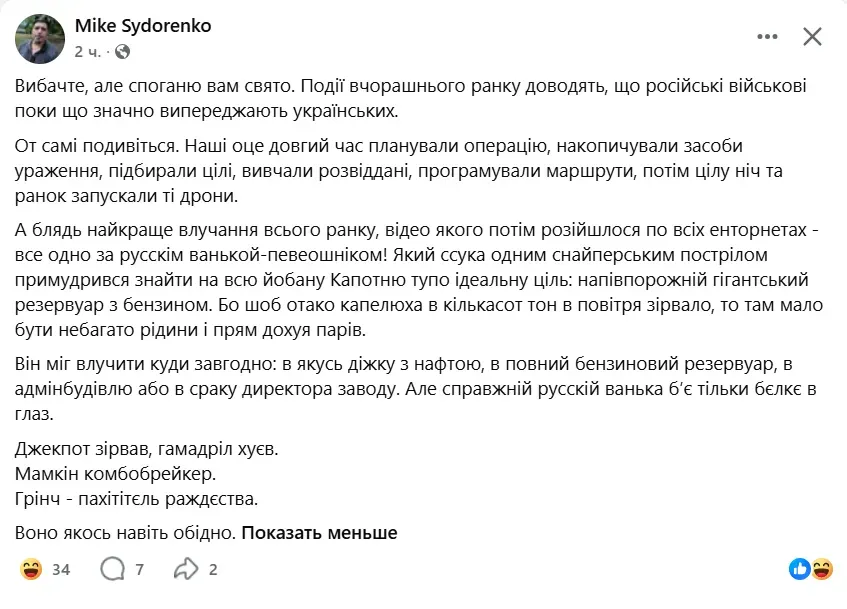This screenshot has width=847, height=609.
Task: Click the '2 ч.' post timestamp
Action: [x=87, y=52]
